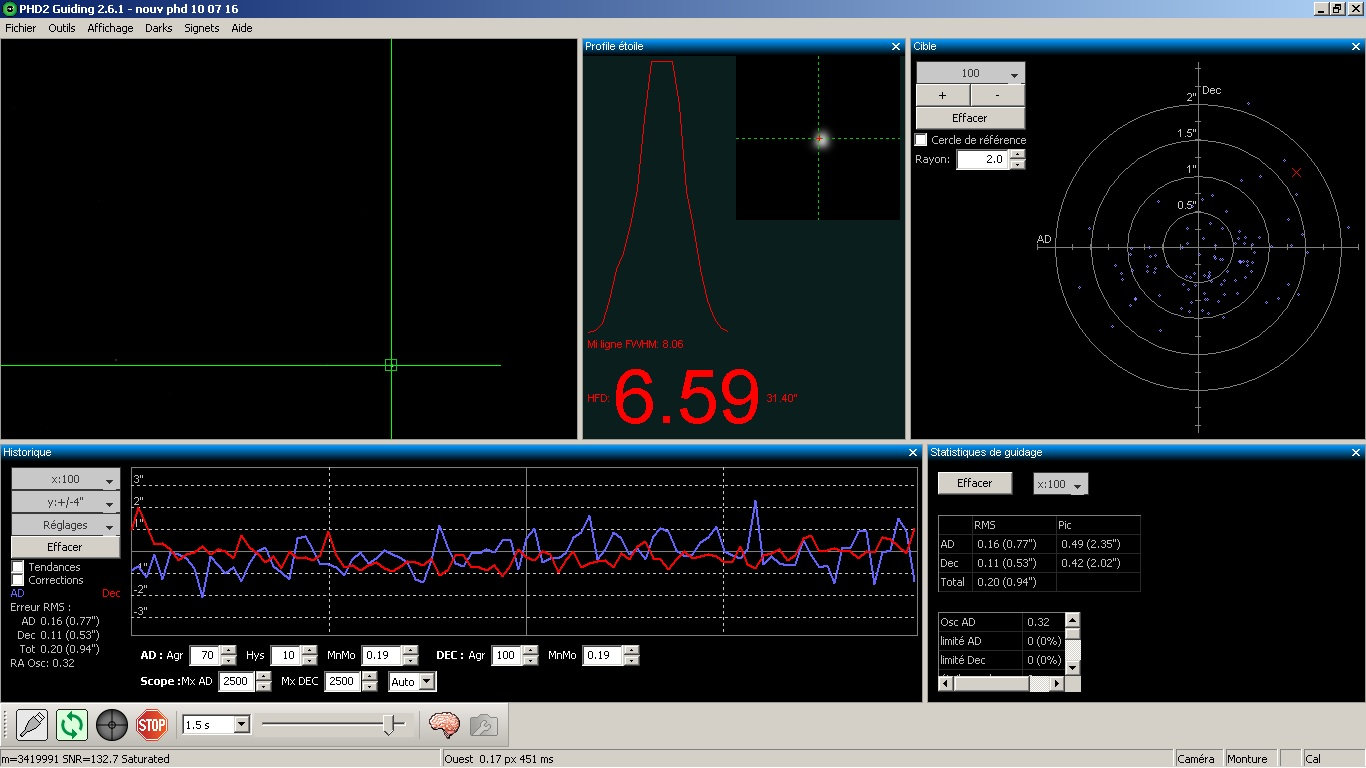Viewport: 1366px width, 768px height.
Task: Enable the Tendances checkbox
Action: [x=18, y=567]
